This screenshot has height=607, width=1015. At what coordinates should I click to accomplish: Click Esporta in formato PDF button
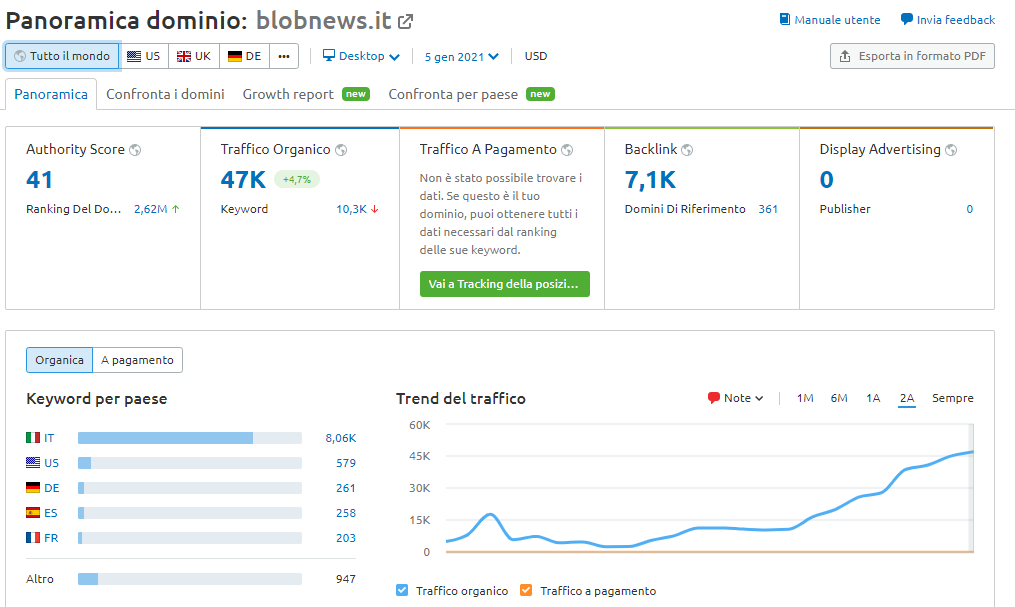click(912, 56)
